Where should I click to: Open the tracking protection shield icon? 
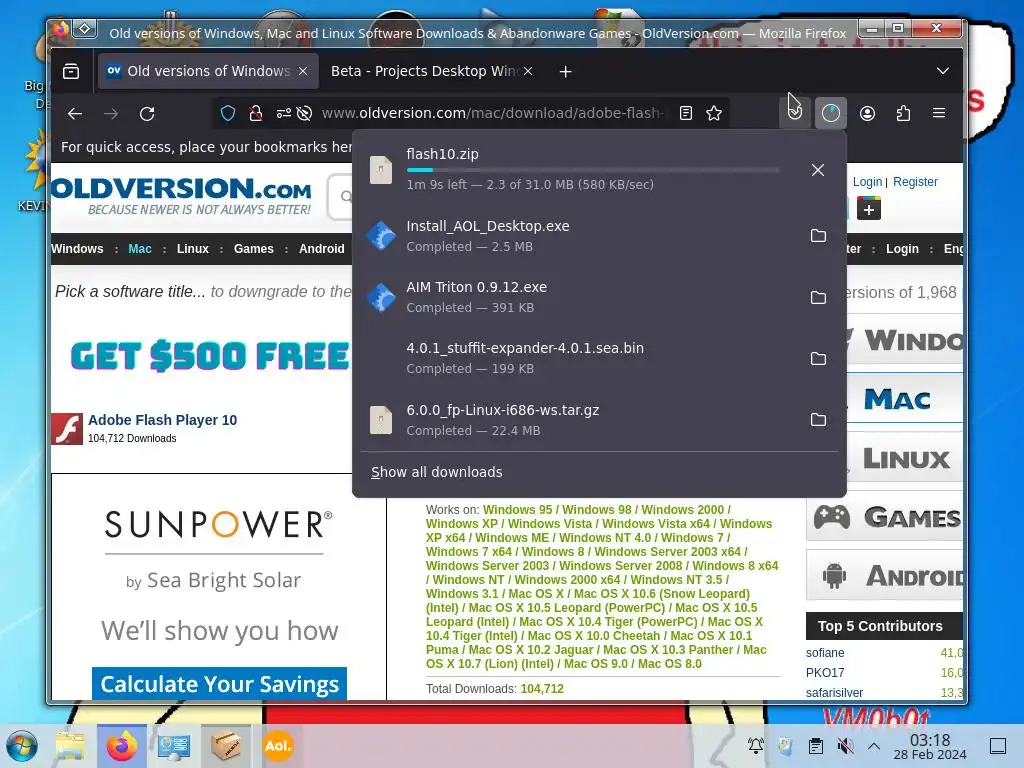[x=228, y=114]
